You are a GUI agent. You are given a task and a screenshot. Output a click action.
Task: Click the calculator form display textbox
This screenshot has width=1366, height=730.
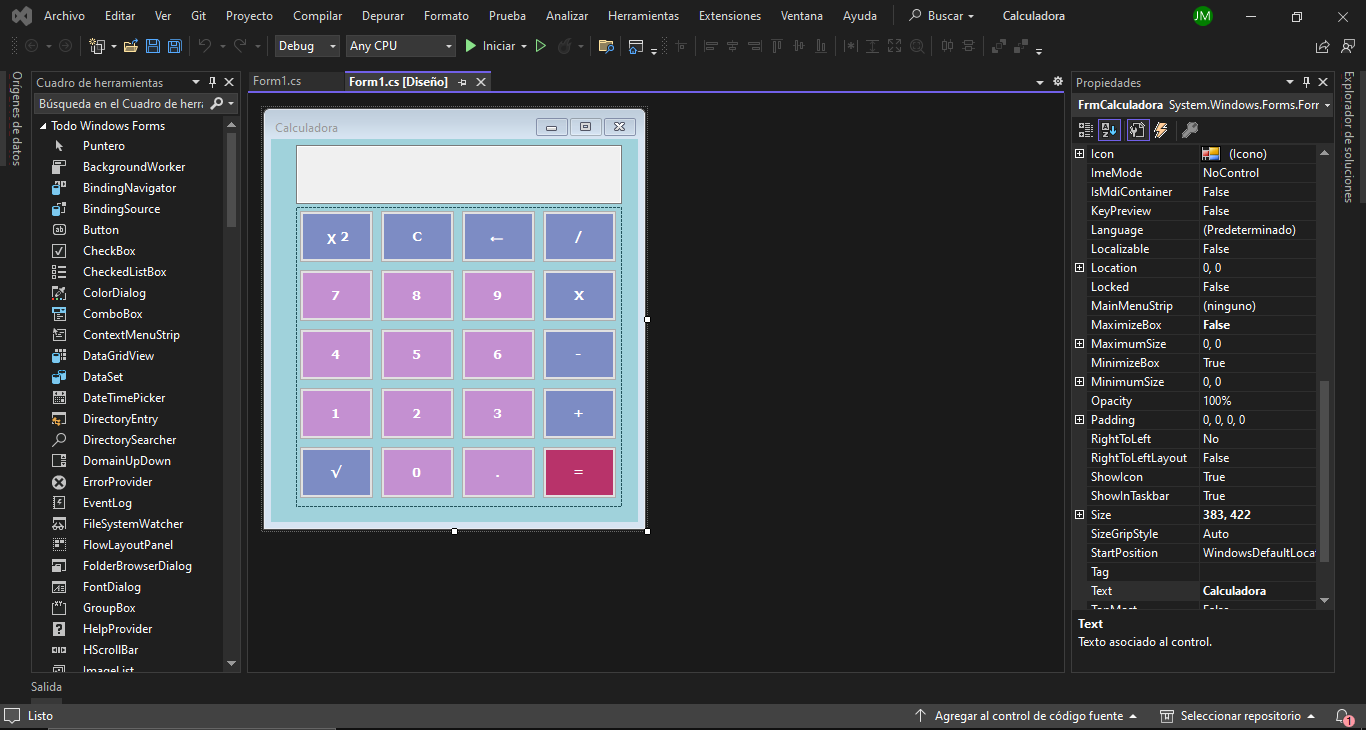[459, 174]
